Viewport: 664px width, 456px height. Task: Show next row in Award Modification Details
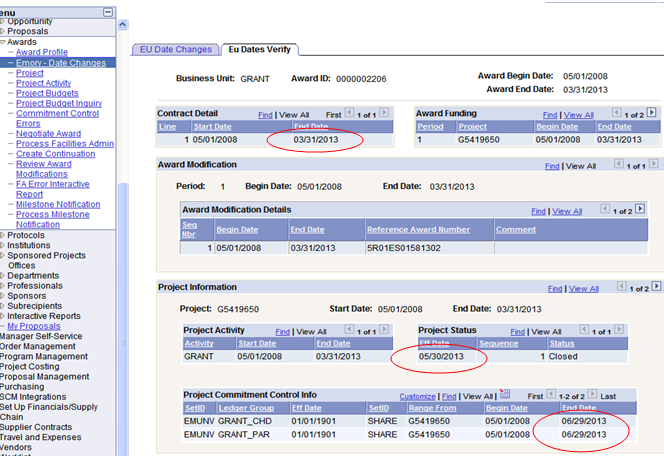(x=640, y=209)
